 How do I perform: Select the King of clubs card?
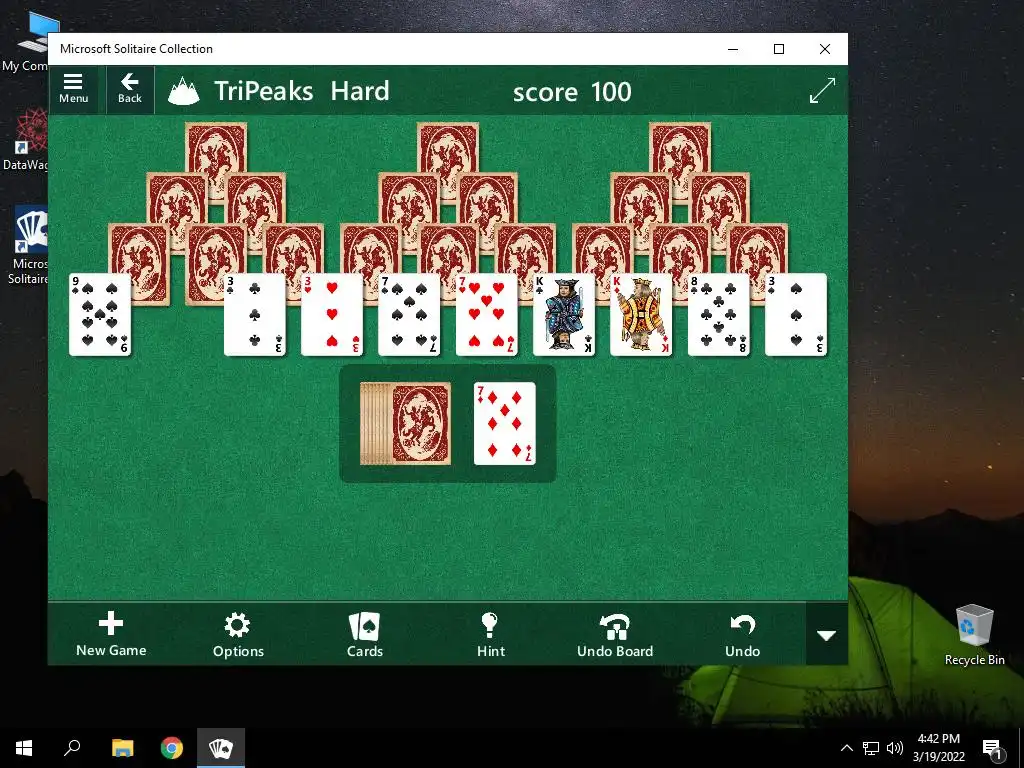click(x=564, y=315)
